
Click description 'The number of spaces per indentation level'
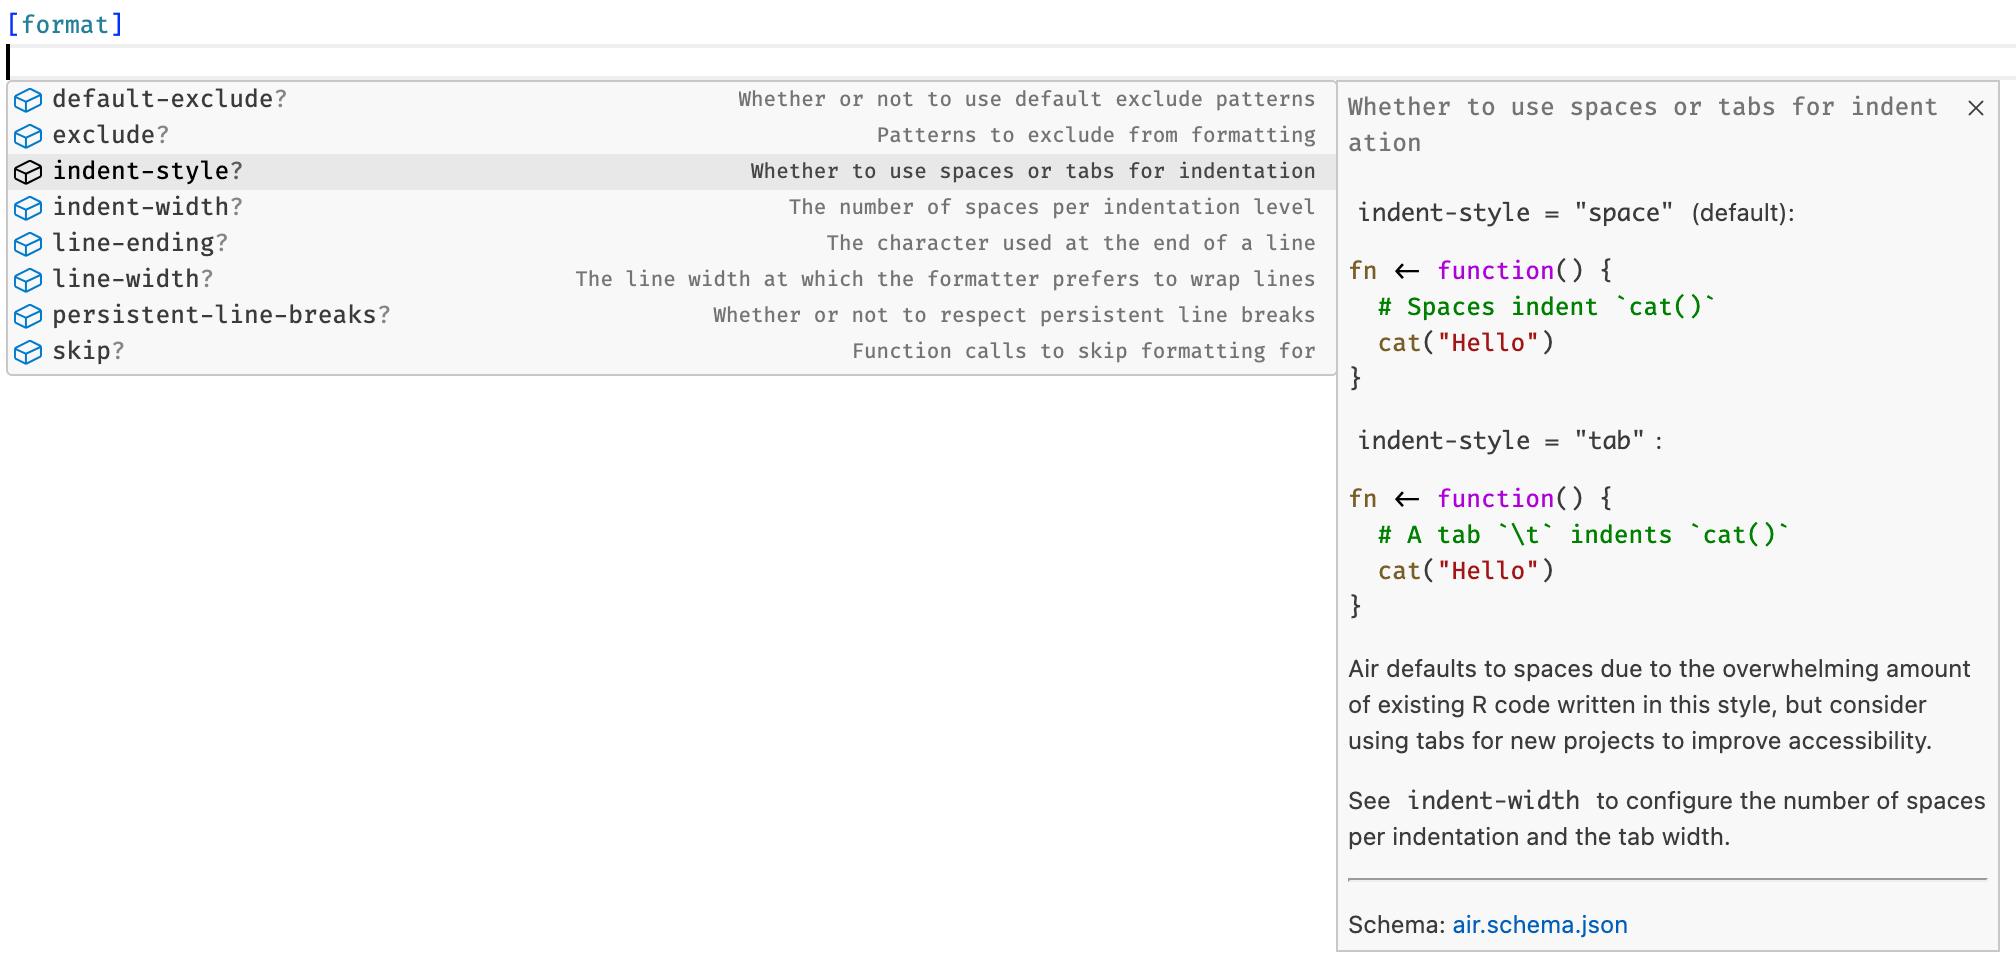(1052, 207)
